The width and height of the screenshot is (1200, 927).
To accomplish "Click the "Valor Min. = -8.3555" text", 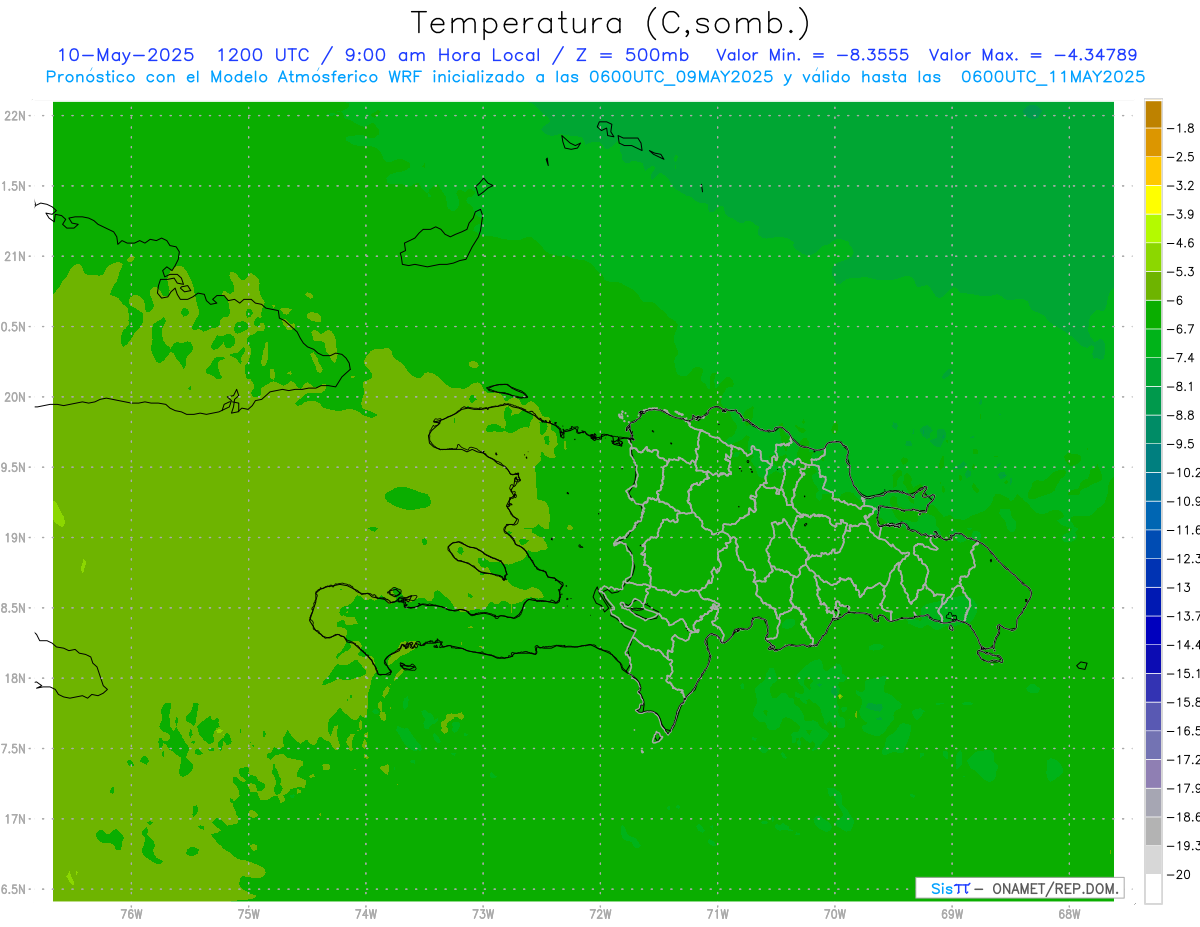I will click(x=813, y=55).
